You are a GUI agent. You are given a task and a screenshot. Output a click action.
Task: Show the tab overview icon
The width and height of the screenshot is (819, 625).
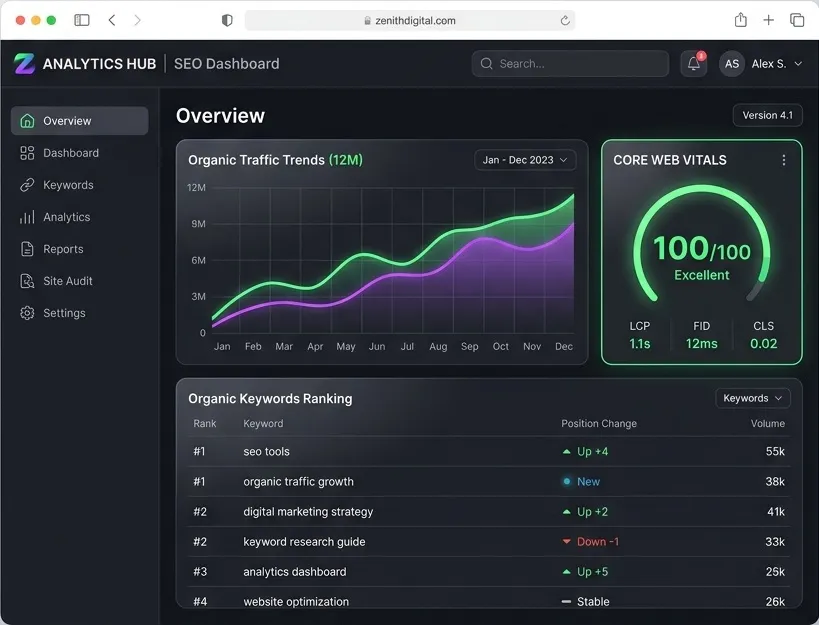797,20
